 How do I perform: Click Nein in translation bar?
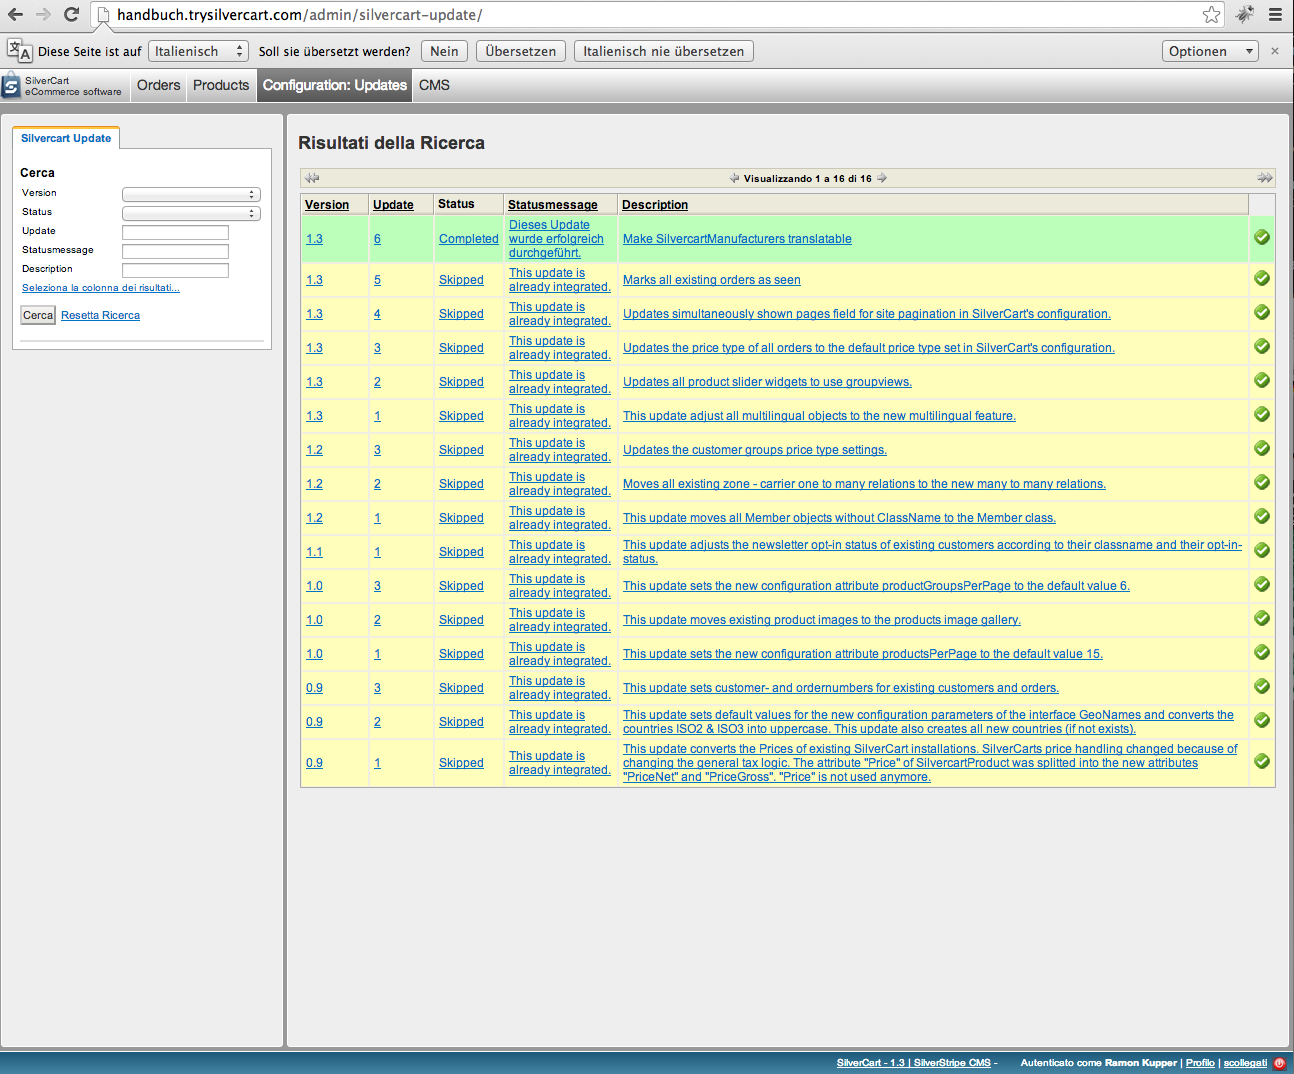pyautogui.click(x=444, y=51)
